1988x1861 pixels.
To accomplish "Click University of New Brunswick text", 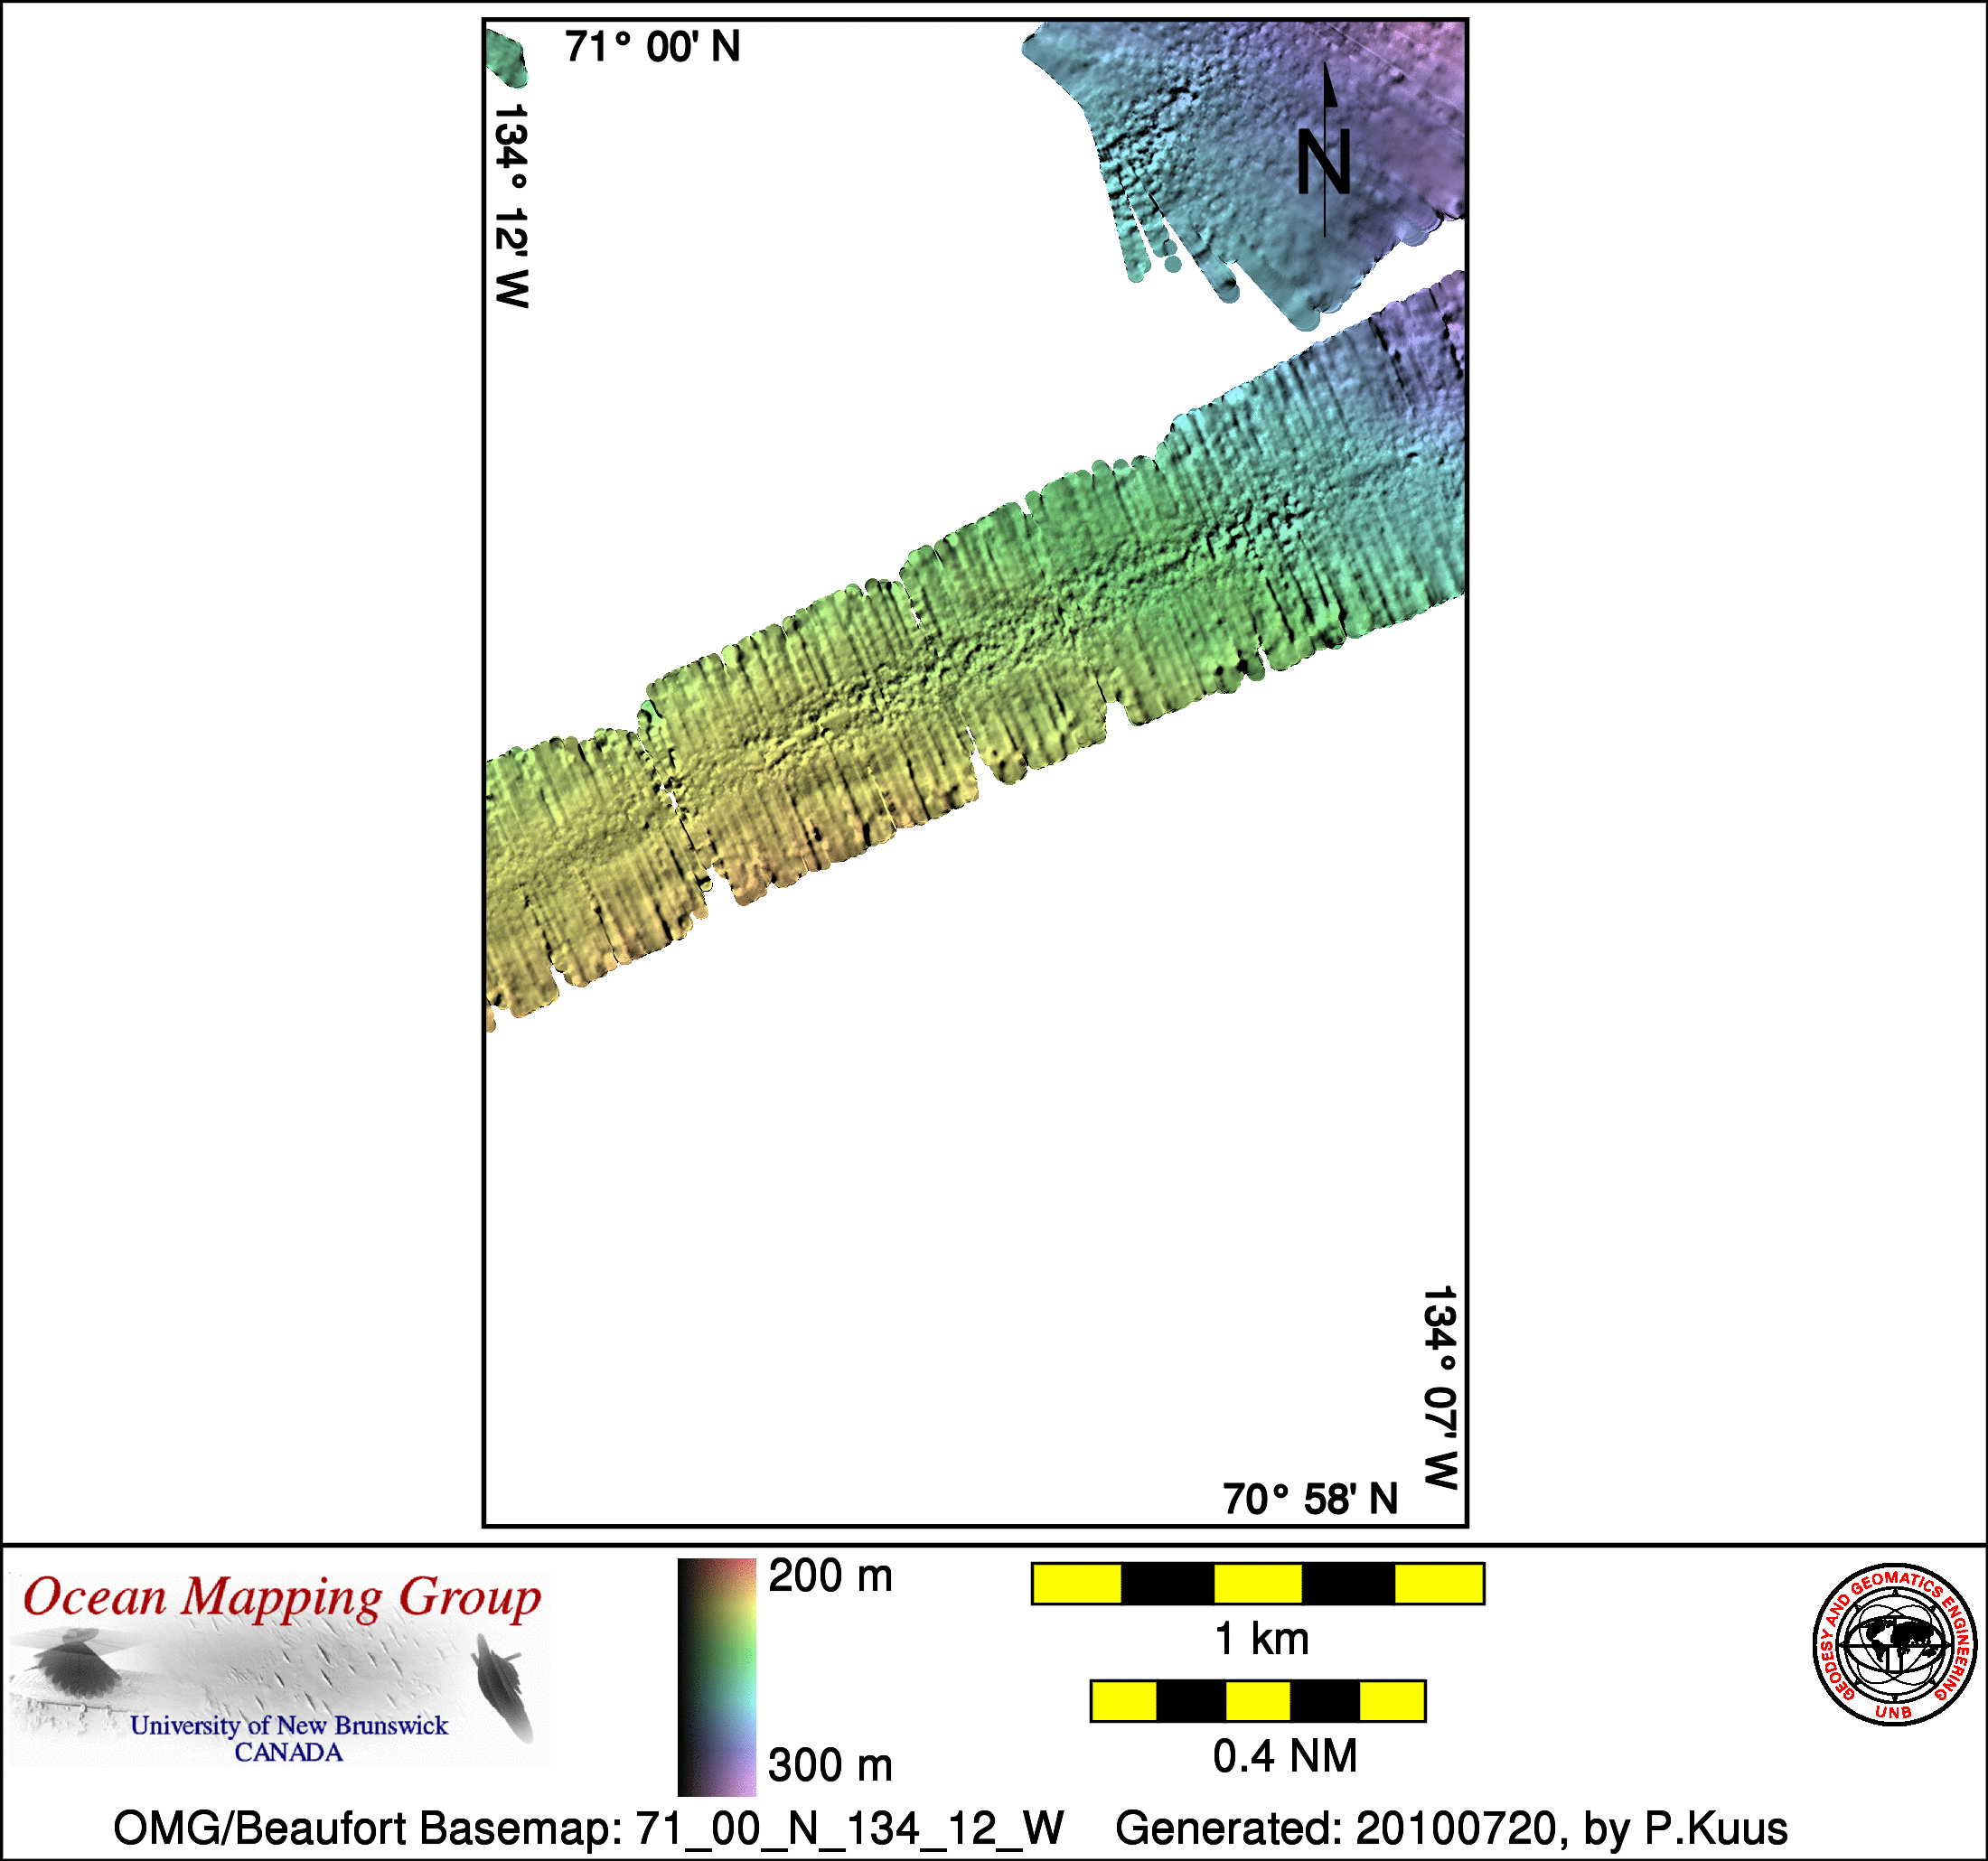I will (289, 1725).
